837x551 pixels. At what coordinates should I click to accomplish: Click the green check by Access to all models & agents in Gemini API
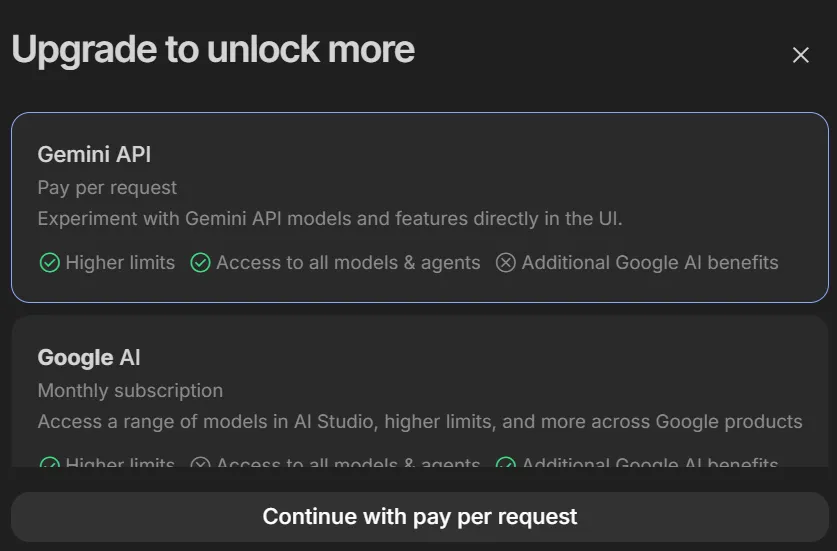tap(200, 263)
